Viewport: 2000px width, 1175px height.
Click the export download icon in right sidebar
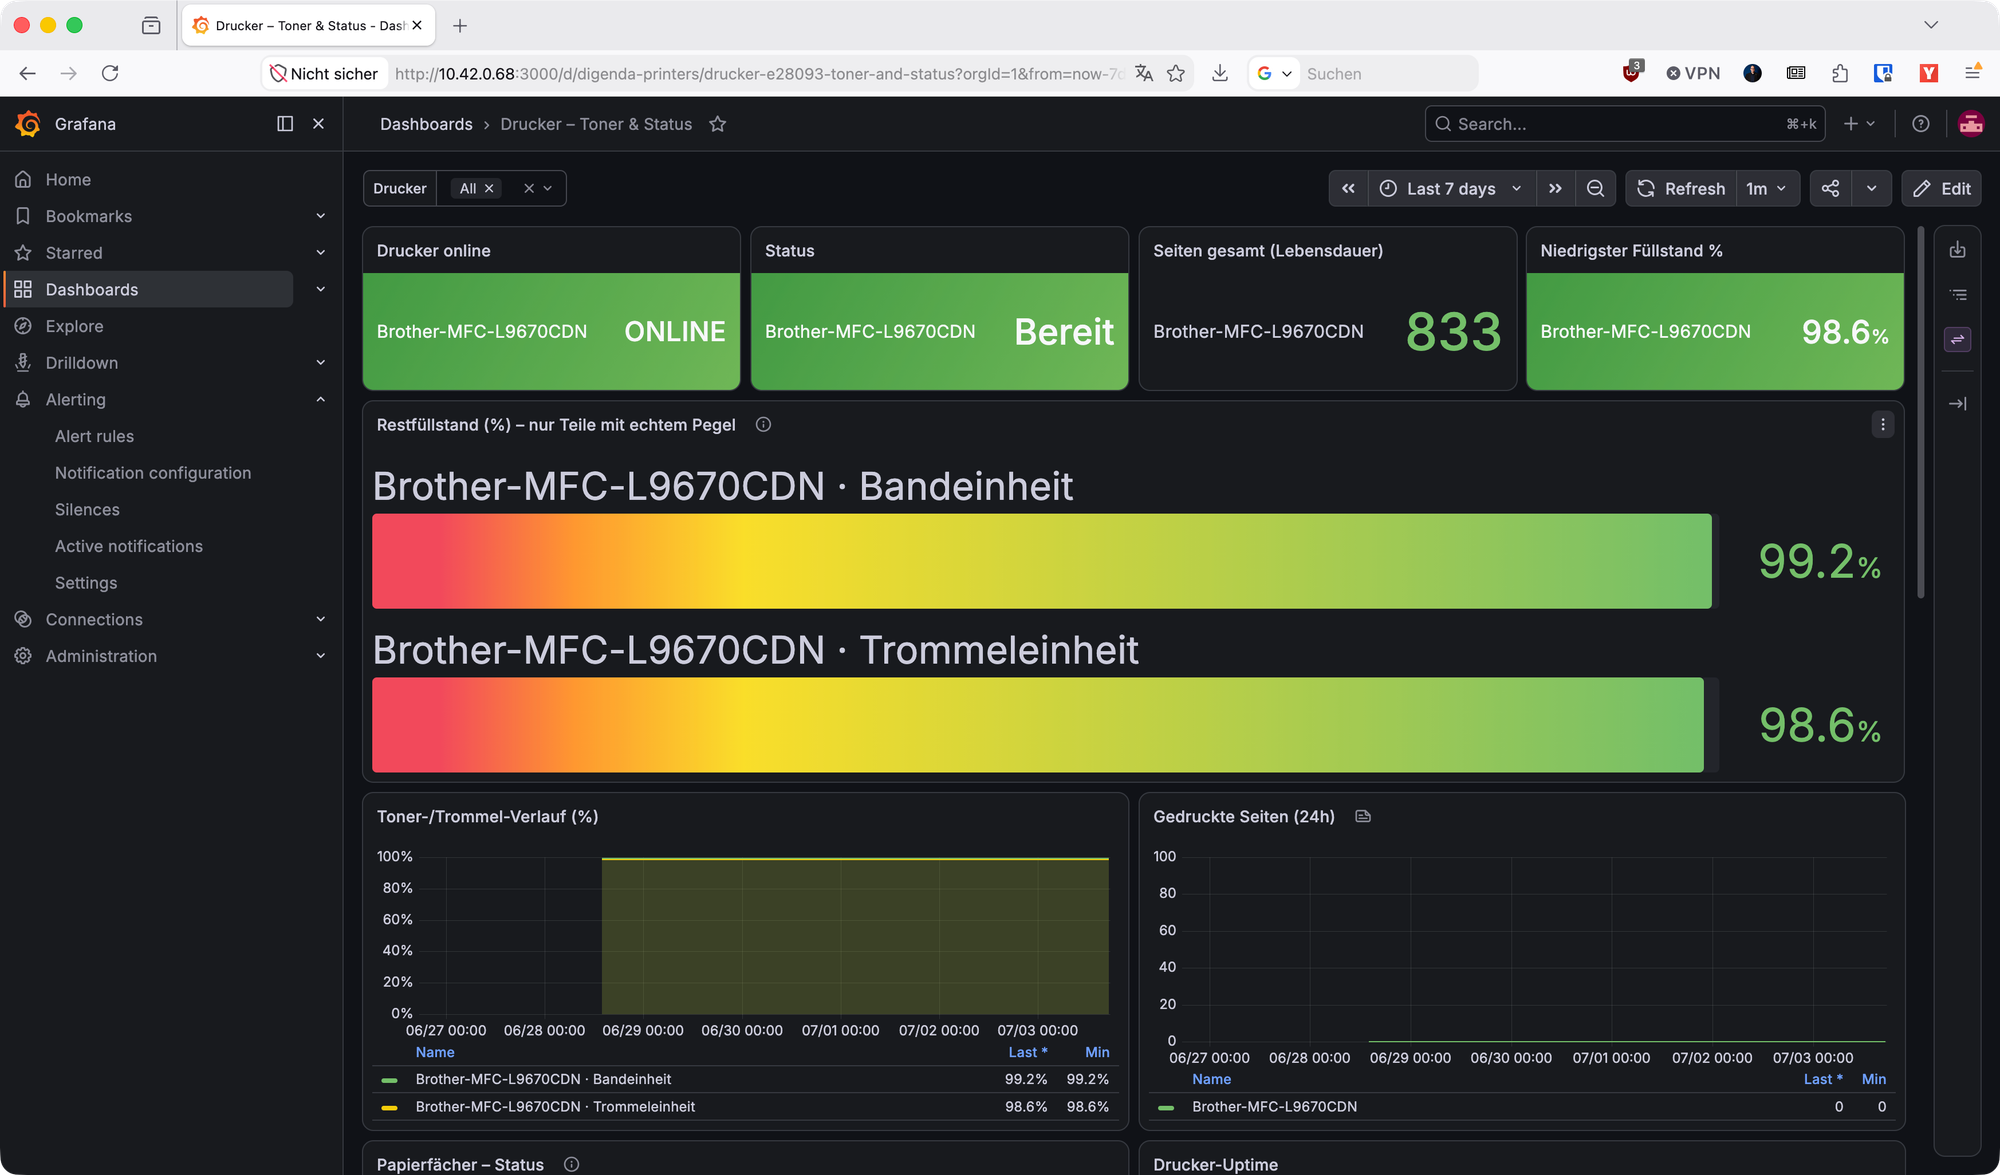click(1958, 250)
